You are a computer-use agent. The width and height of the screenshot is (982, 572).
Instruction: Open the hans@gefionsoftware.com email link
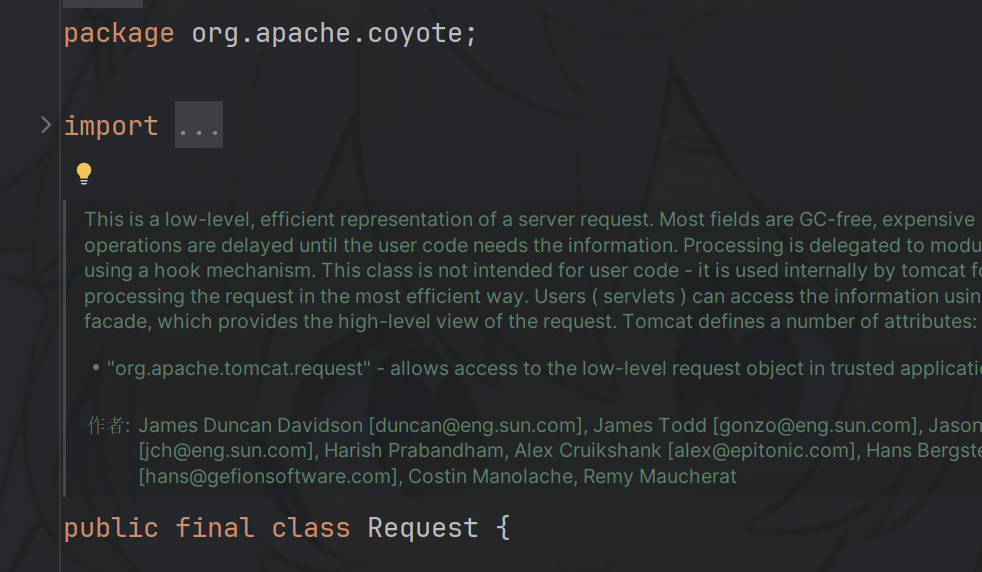[268, 477]
